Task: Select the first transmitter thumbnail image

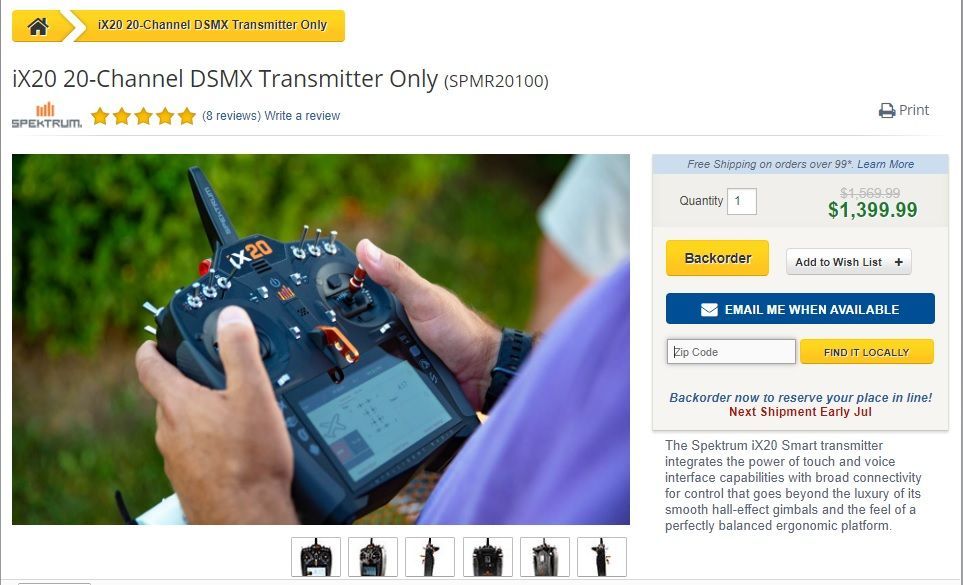Action: [x=316, y=557]
